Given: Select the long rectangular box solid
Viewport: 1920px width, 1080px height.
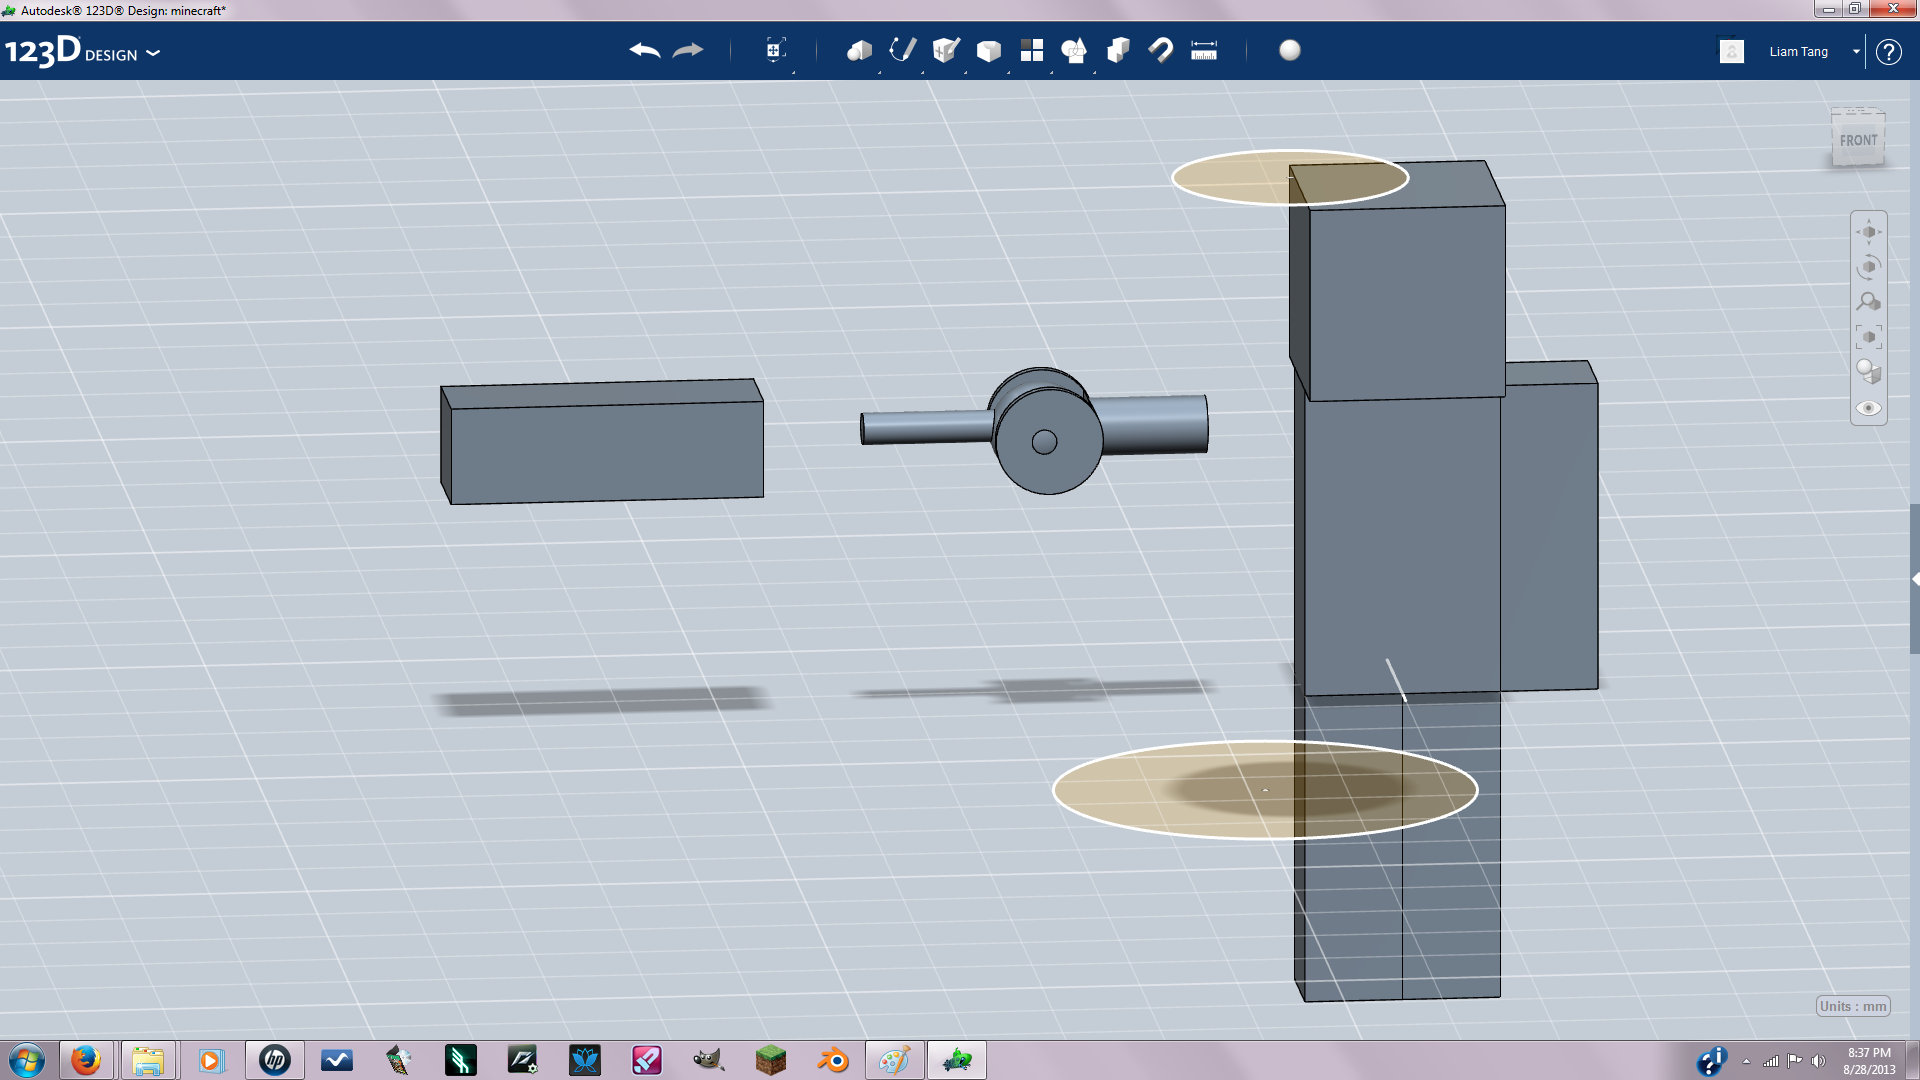Looking at the screenshot, I should (602, 441).
